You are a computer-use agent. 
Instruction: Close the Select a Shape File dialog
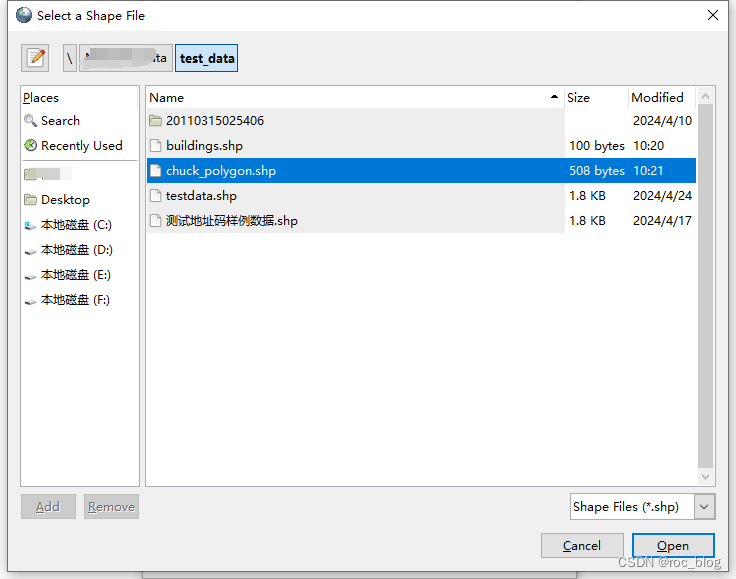713,15
